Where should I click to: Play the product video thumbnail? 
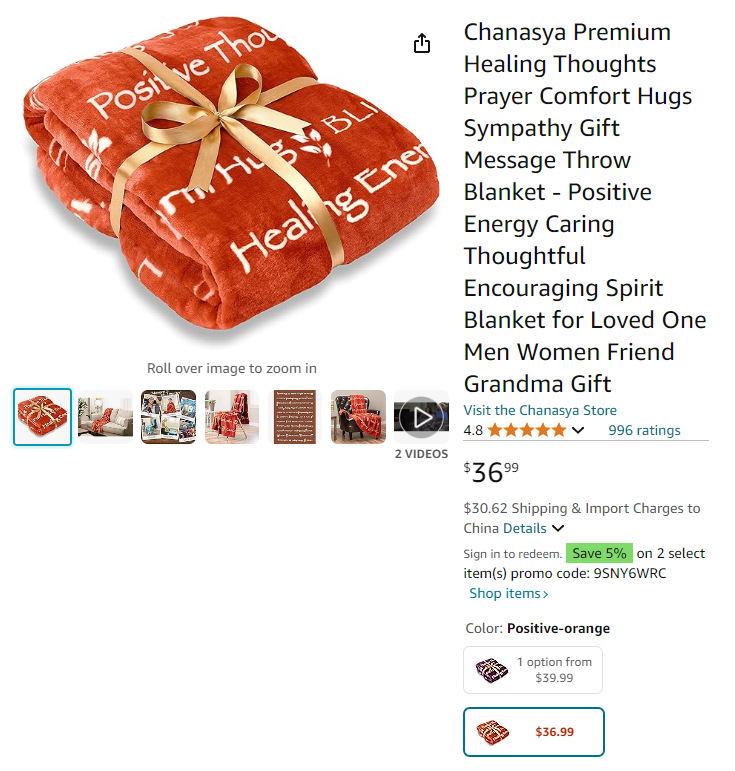pyautogui.click(x=421, y=417)
